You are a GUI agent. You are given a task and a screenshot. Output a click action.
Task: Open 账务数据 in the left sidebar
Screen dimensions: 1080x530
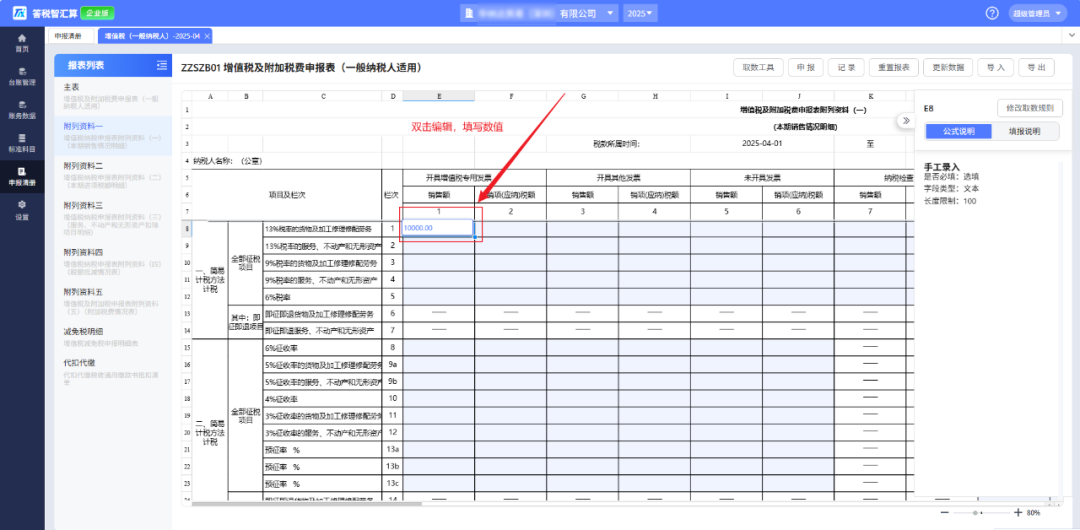(21, 109)
